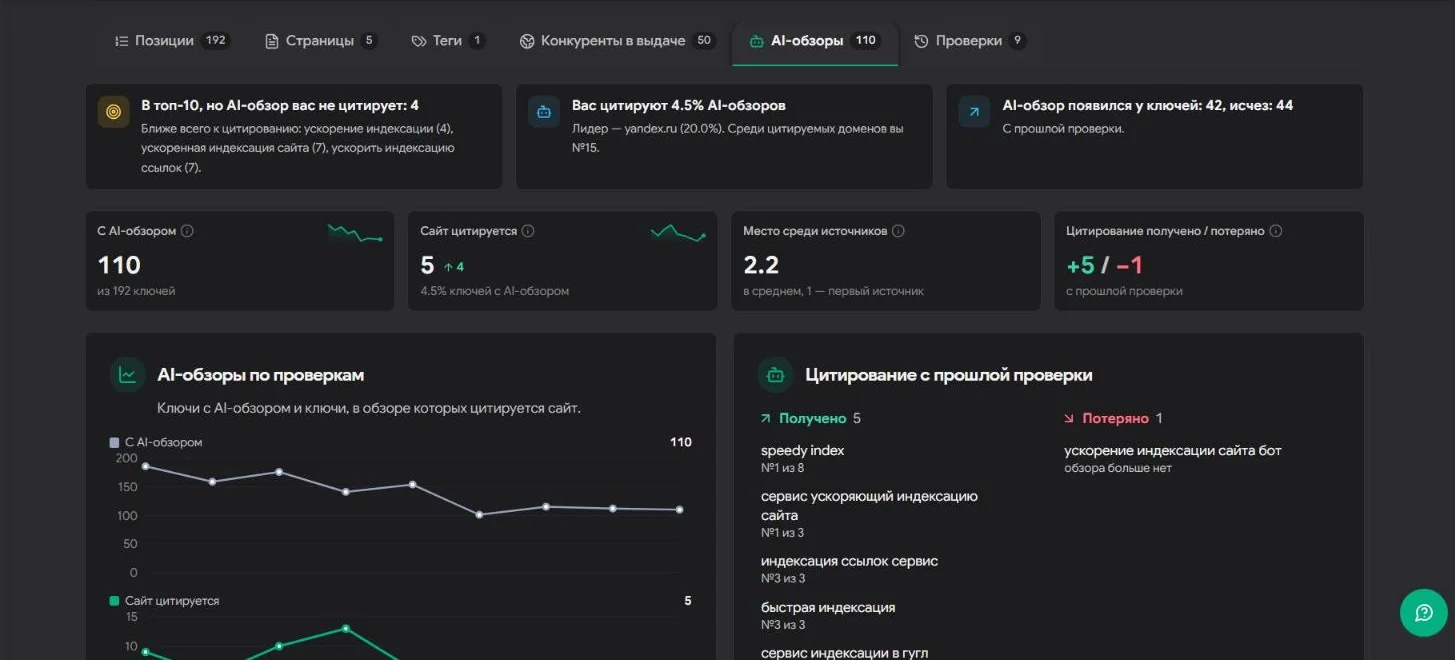Click the 'из 192 ключей' caption

(136, 291)
